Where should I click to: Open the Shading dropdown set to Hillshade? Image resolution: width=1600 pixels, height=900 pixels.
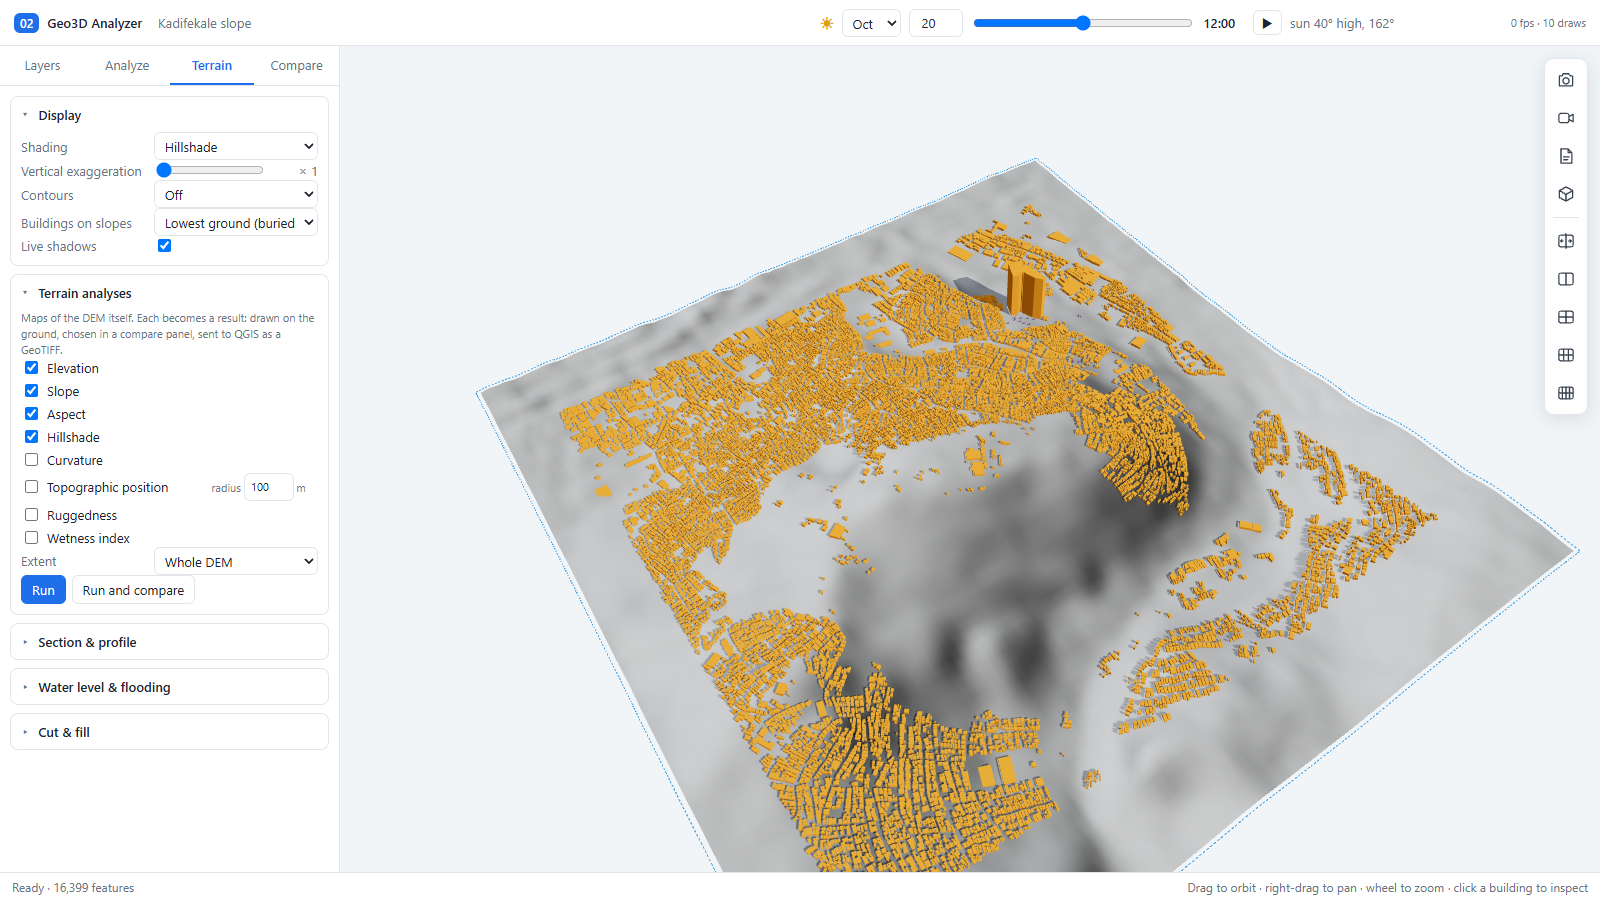pos(236,147)
